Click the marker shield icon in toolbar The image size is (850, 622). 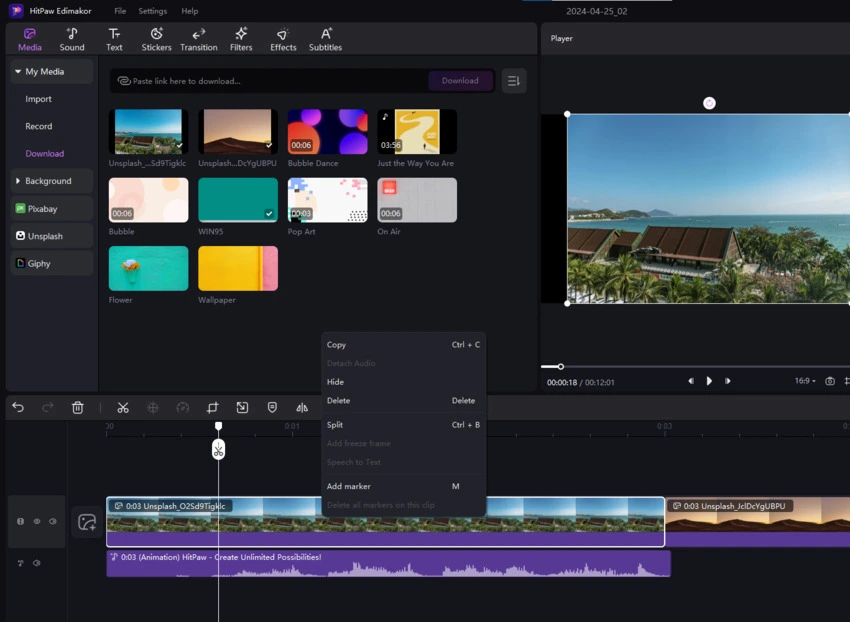[272, 408]
